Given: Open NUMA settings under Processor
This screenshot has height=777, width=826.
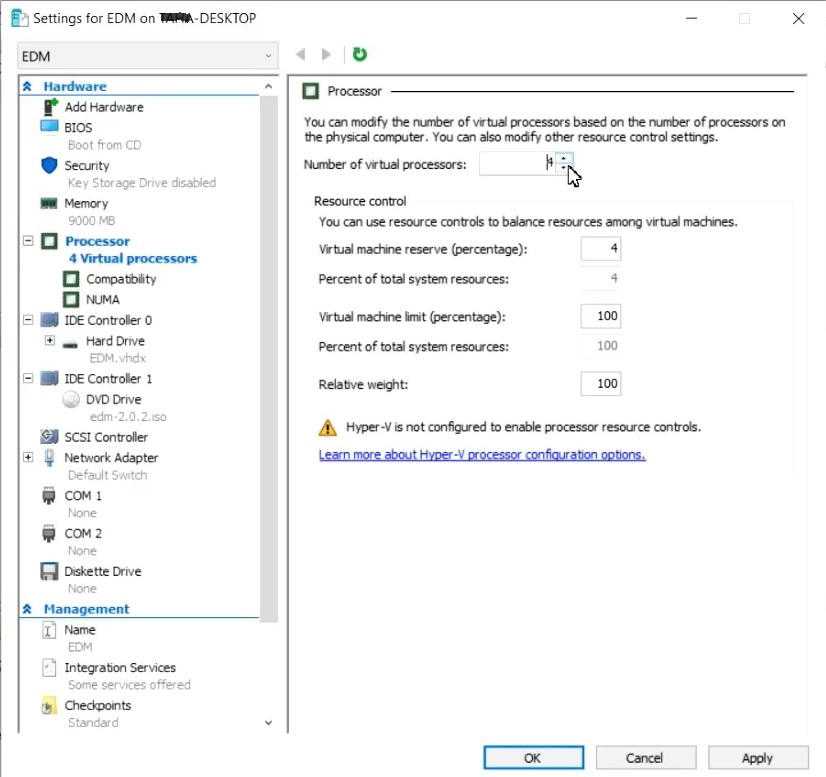Looking at the screenshot, I should coord(102,299).
